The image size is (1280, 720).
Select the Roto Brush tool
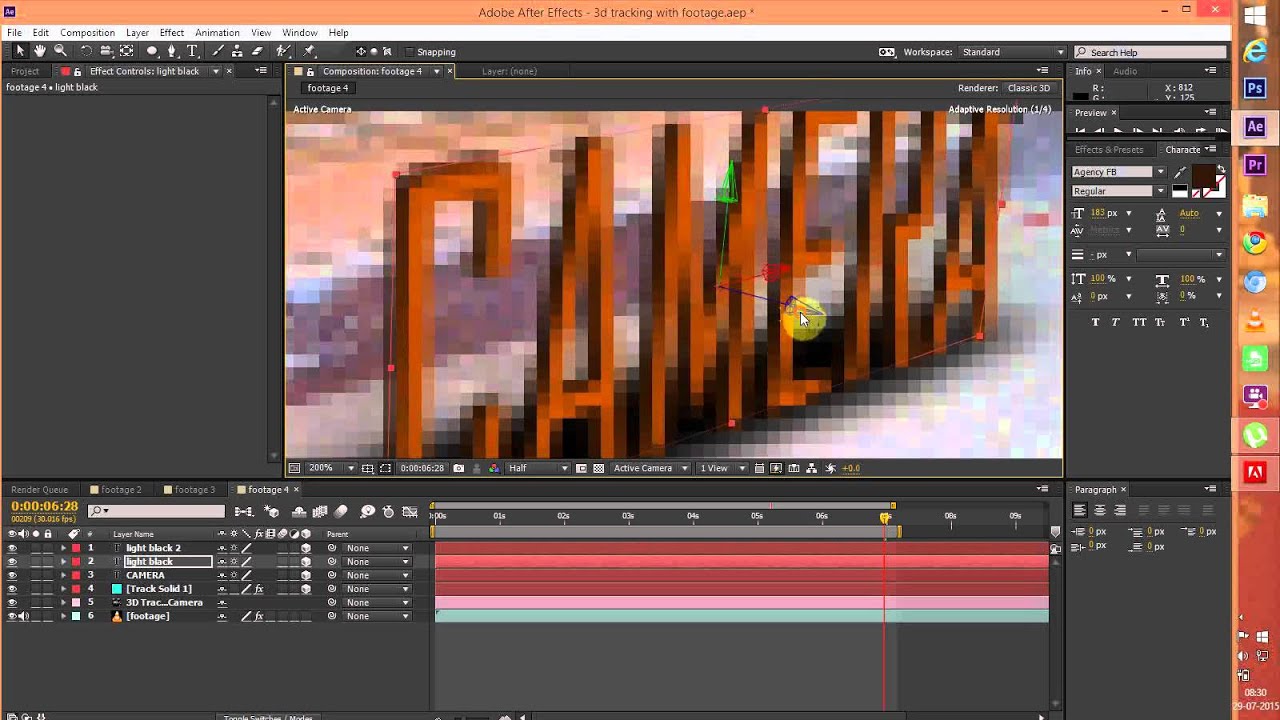284,51
